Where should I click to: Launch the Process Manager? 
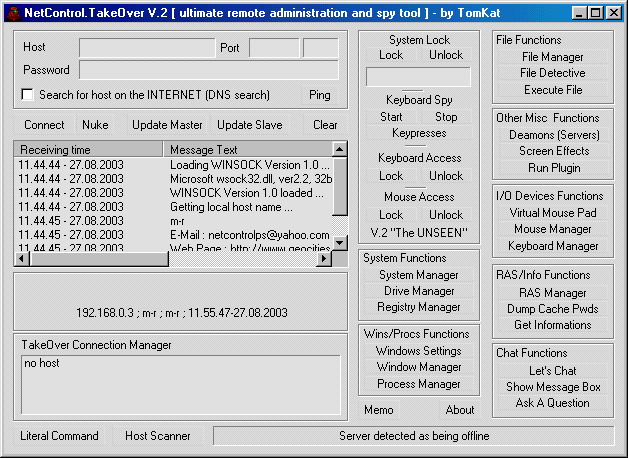tap(418, 383)
